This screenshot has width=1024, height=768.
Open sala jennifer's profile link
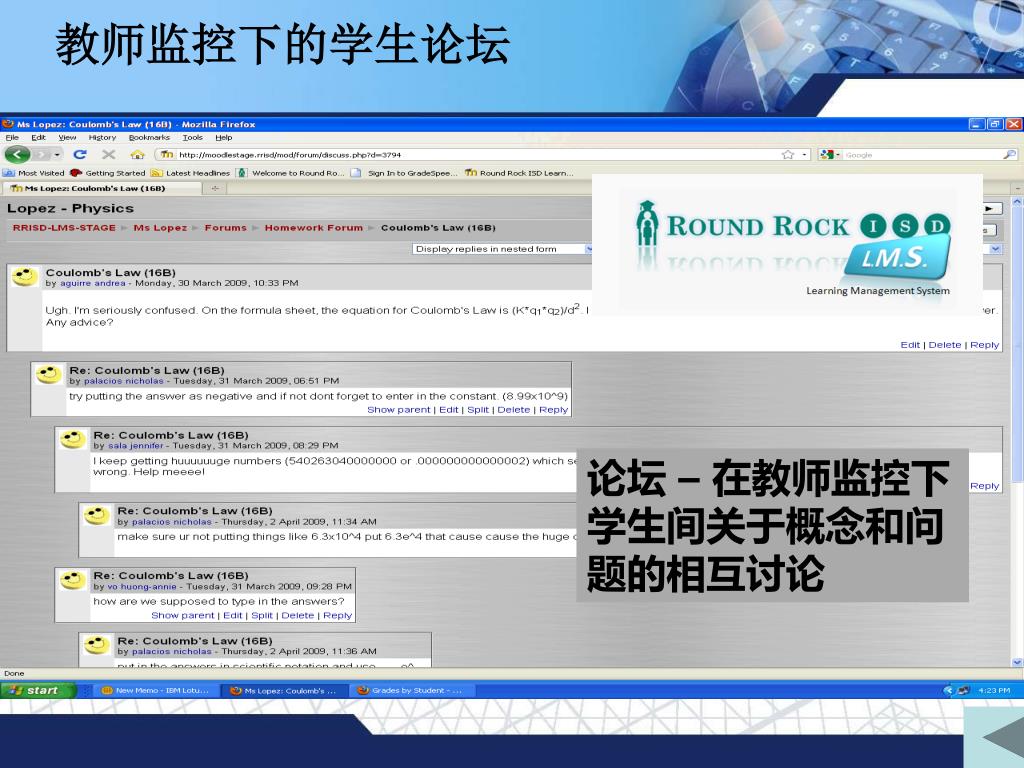[x=136, y=446]
